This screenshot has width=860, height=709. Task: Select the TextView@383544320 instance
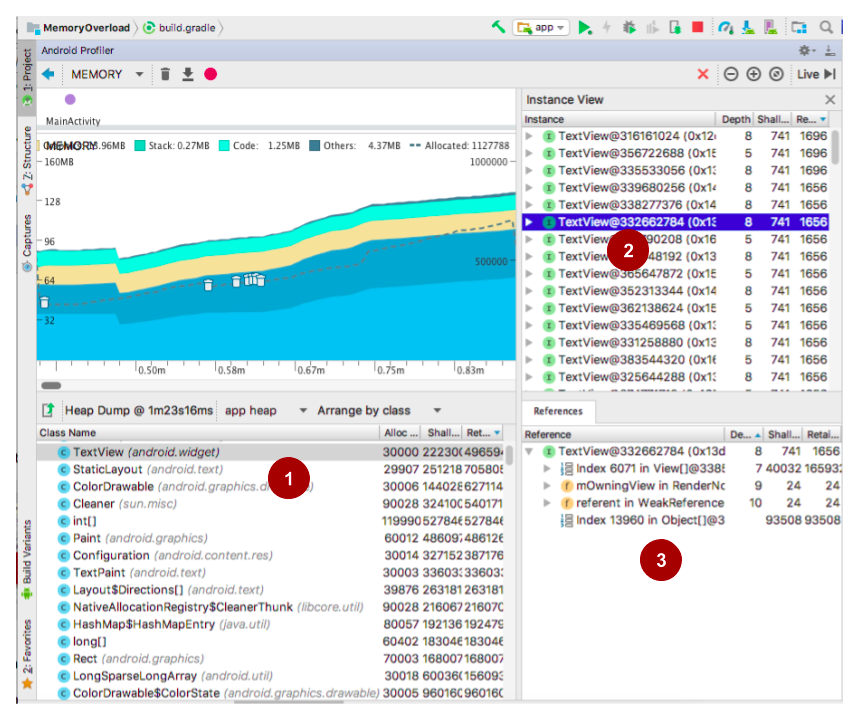[676, 360]
